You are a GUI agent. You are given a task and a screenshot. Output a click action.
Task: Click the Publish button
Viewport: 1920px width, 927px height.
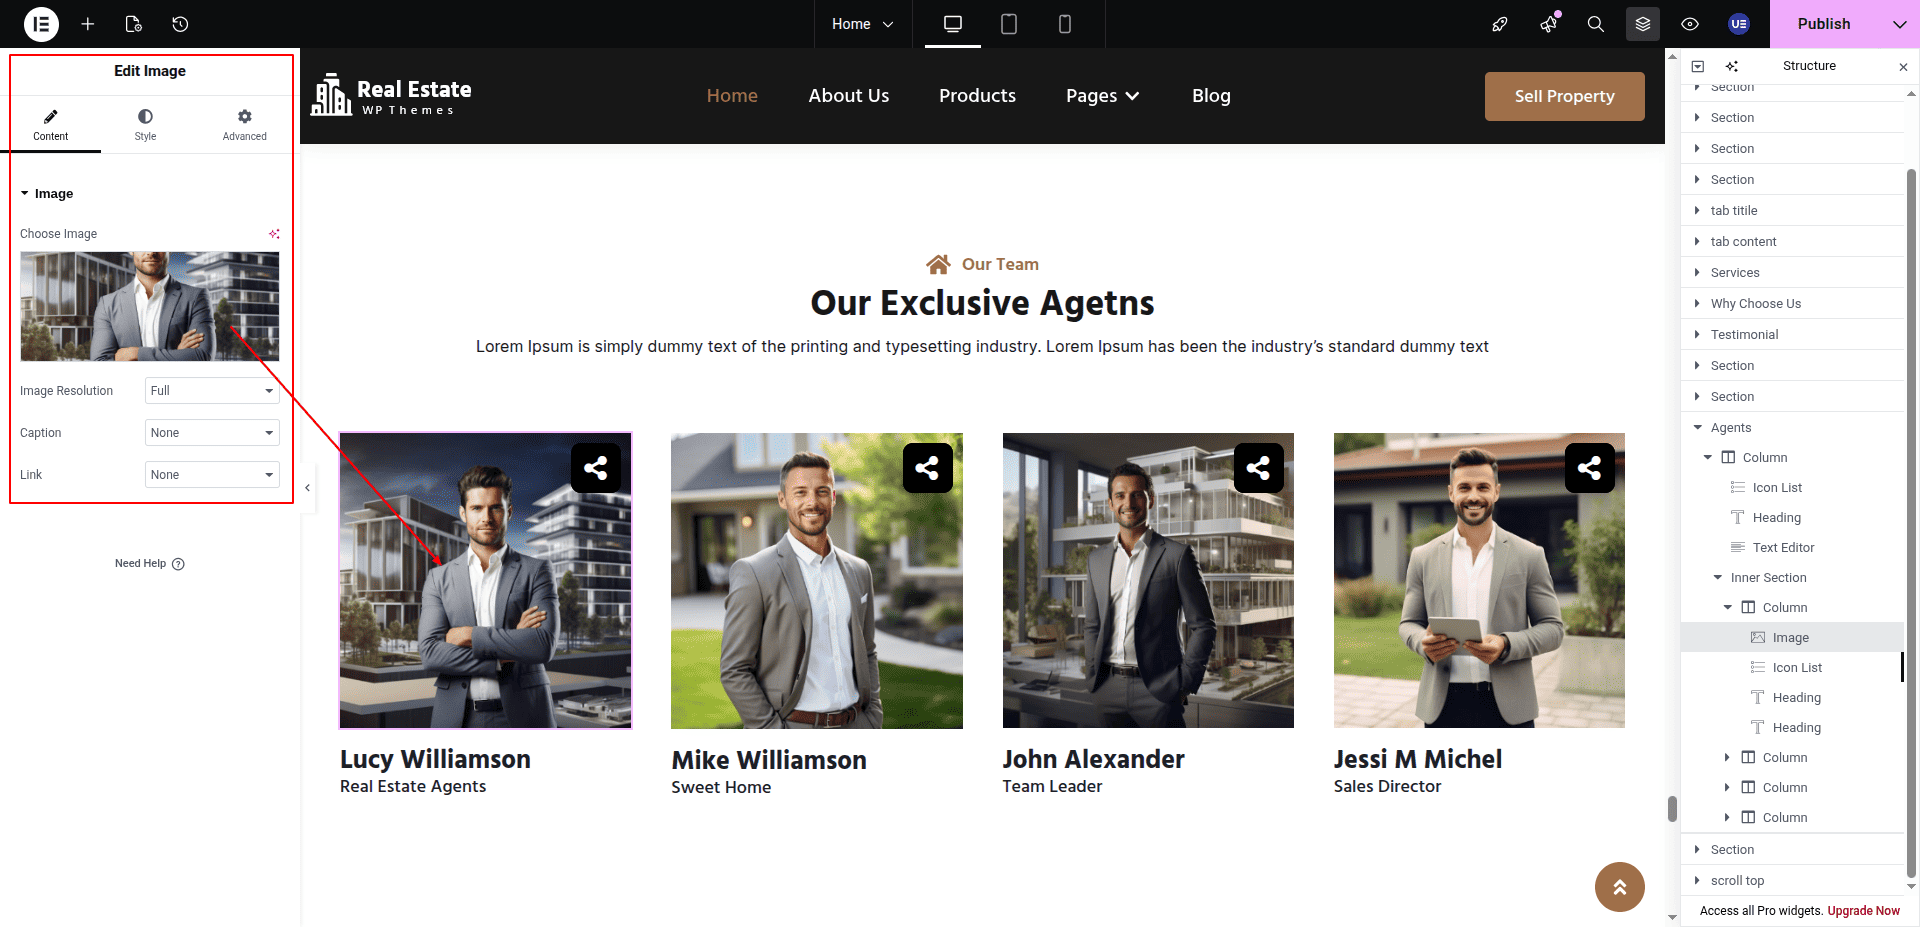(x=1823, y=24)
